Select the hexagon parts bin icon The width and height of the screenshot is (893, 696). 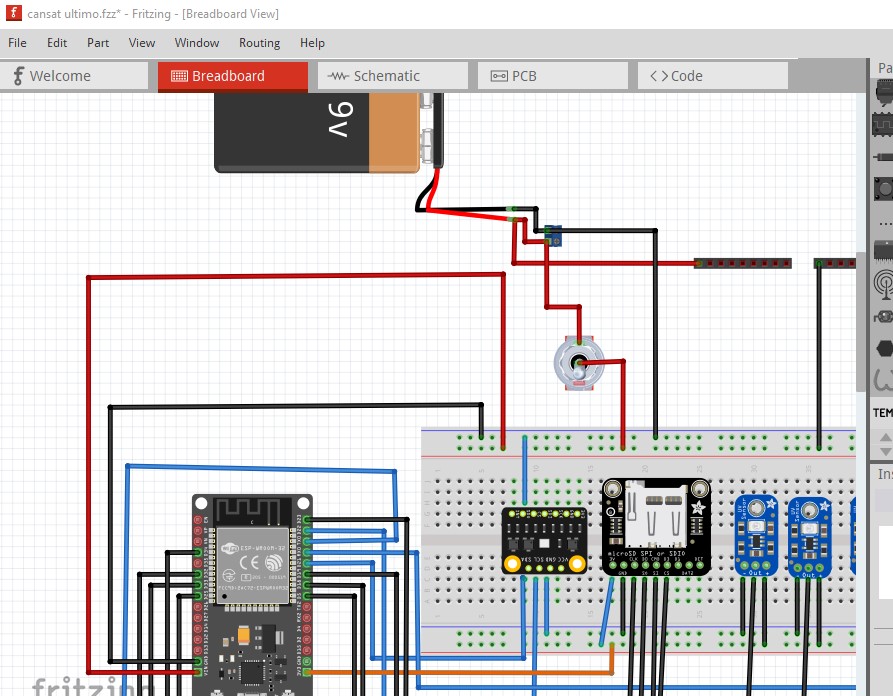click(x=884, y=348)
